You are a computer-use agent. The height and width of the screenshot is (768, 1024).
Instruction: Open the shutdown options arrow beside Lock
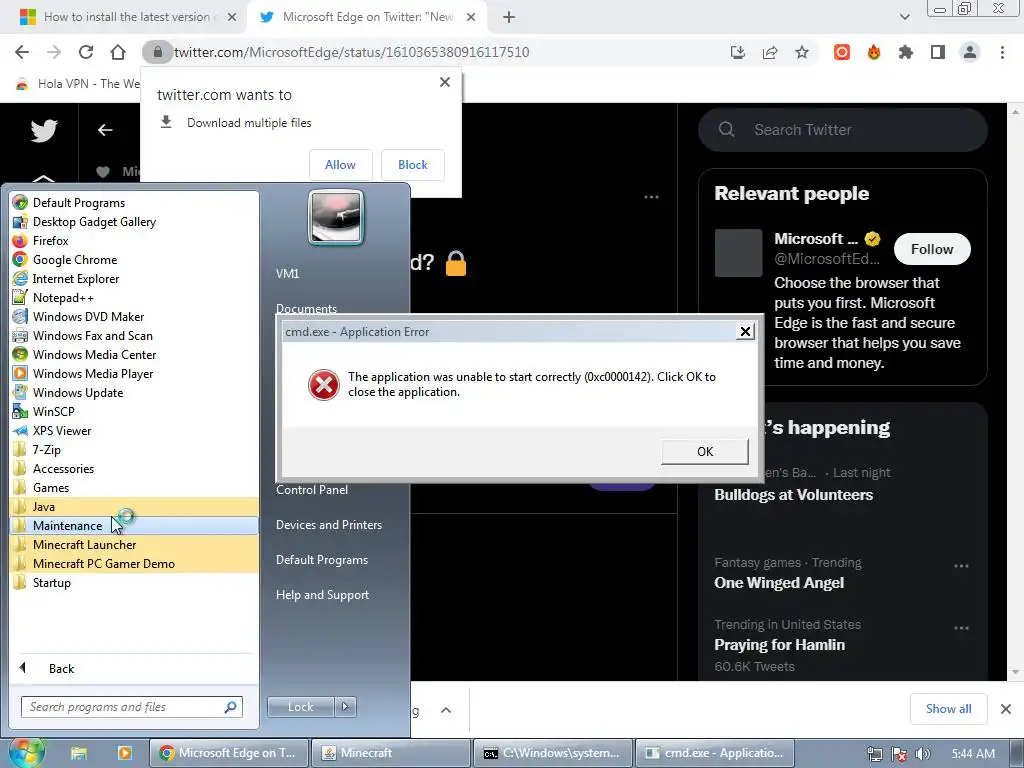[345, 707]
